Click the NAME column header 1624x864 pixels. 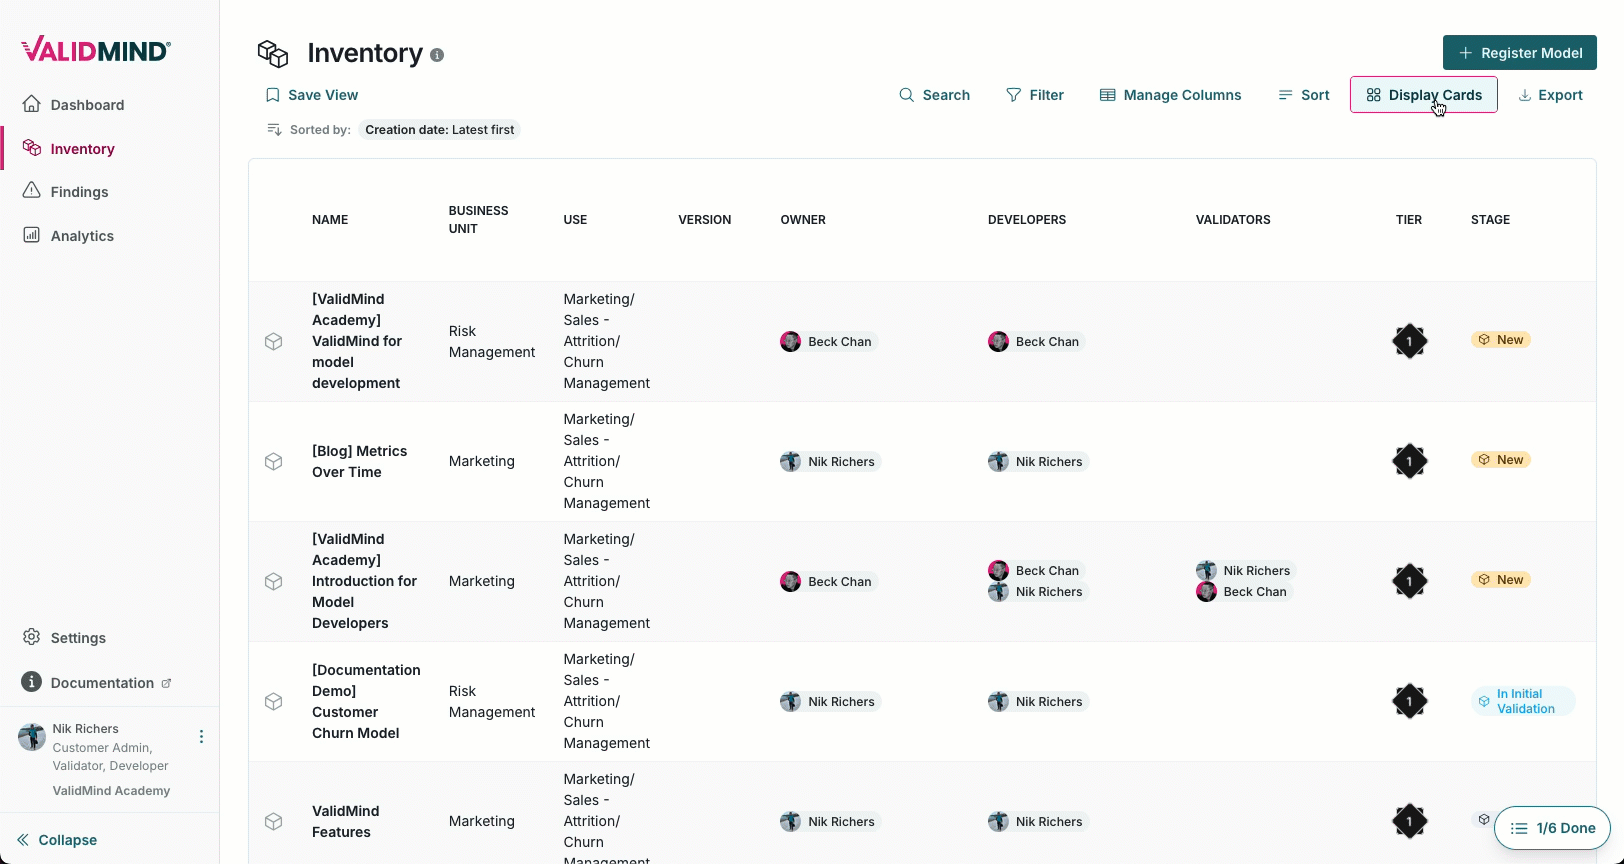tap(330, 219)
